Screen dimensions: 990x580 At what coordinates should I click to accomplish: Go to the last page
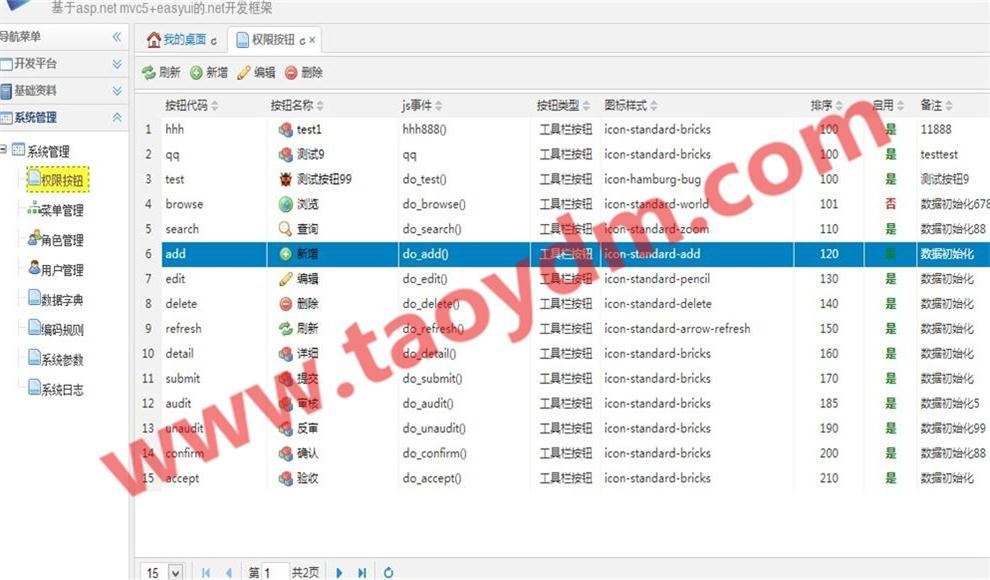pyautogui.click(x=362, y=573)
